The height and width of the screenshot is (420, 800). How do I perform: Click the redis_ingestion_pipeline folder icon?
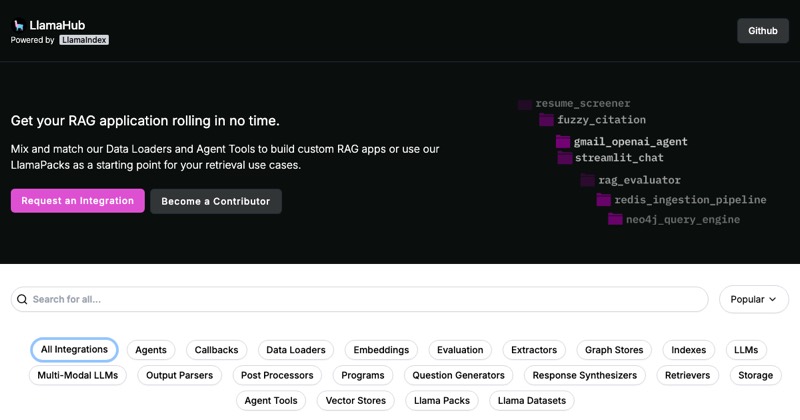pos(604,200)
